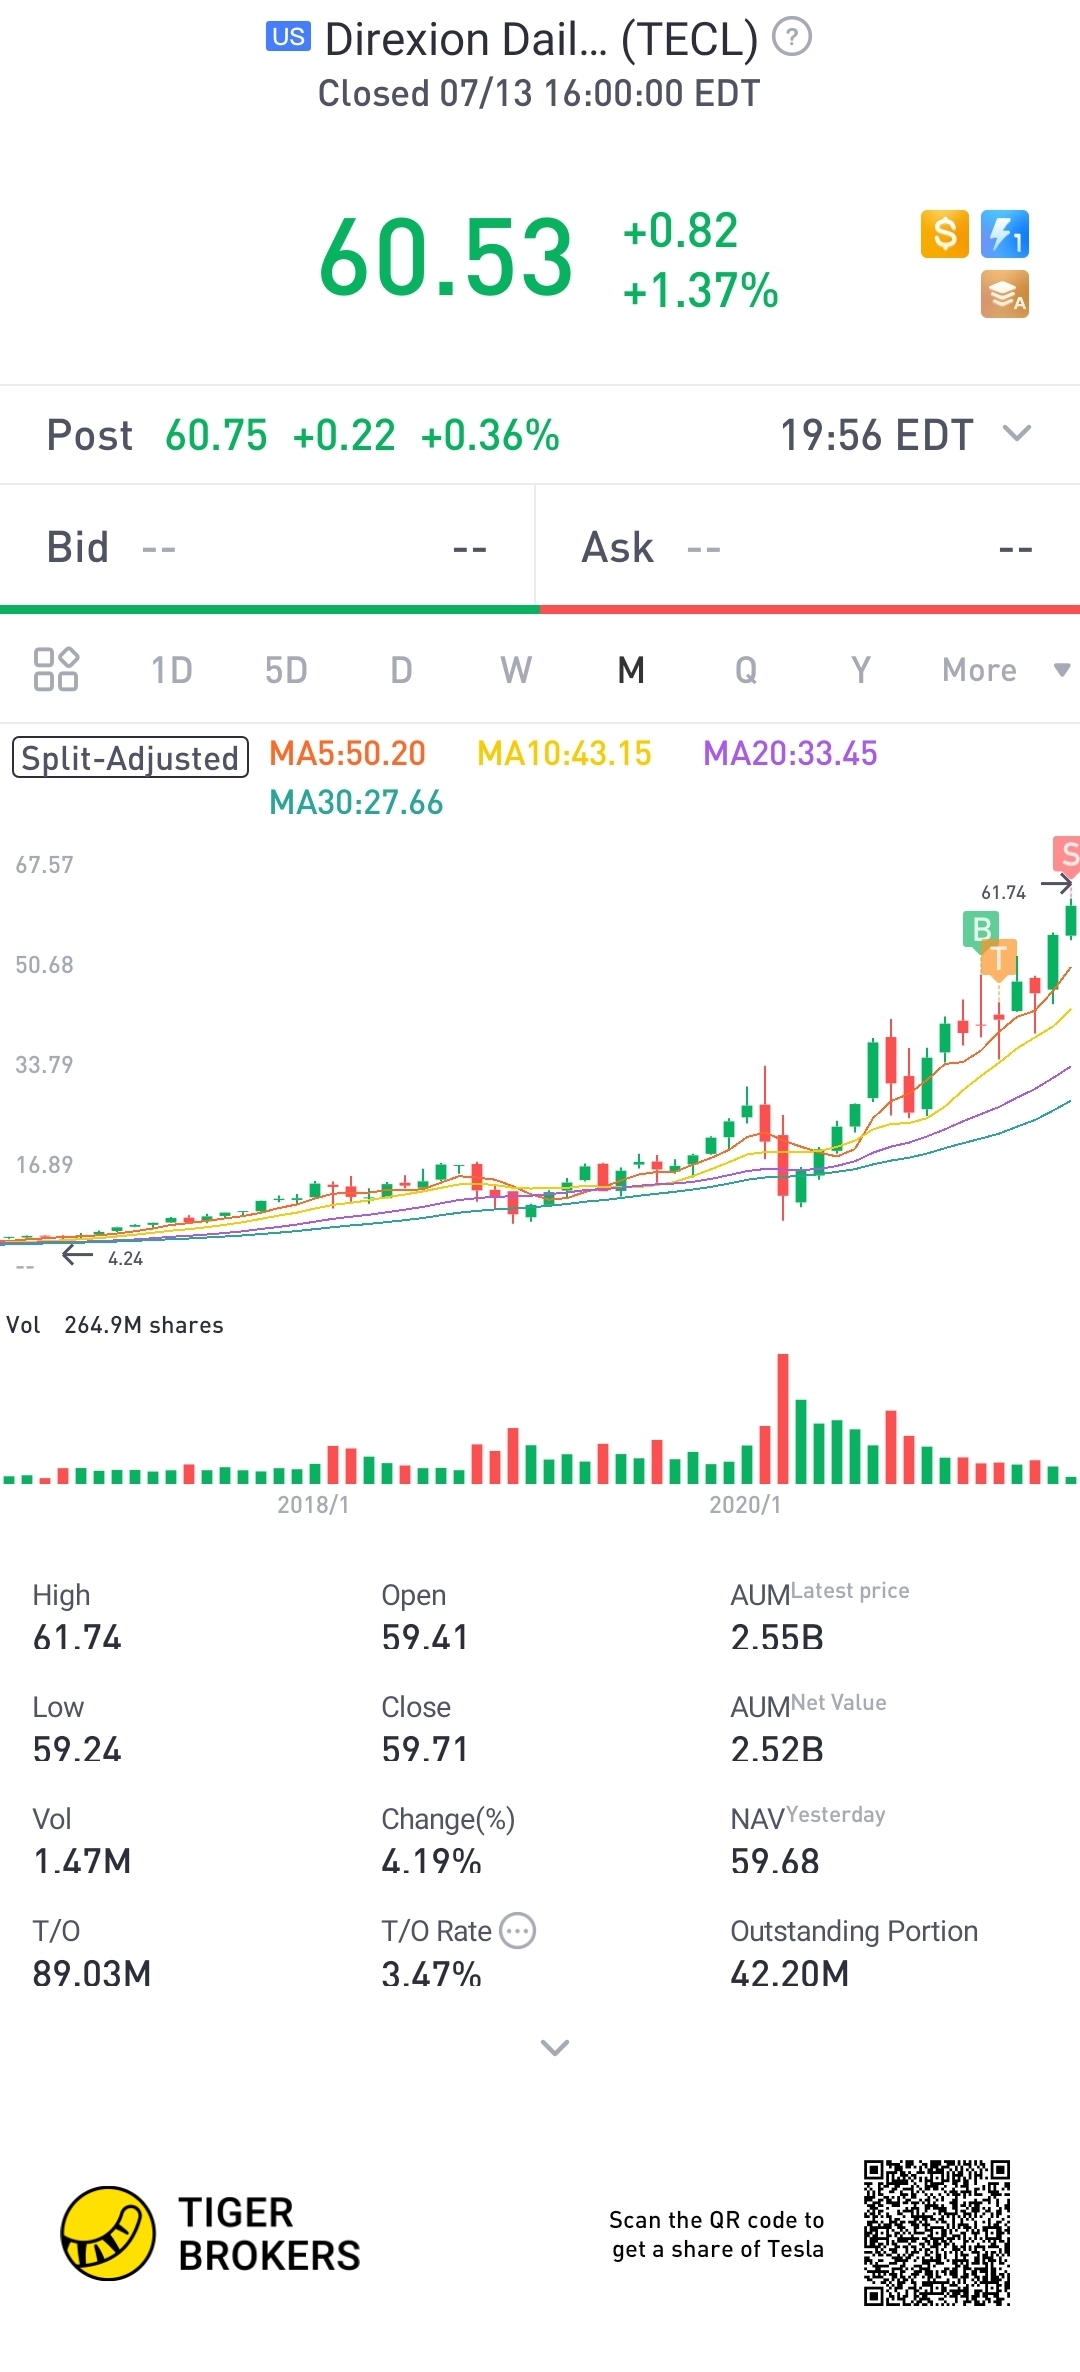
Task: Open the orange dollar sign badge
Action: pyautogui.click(x=945, y=234)
